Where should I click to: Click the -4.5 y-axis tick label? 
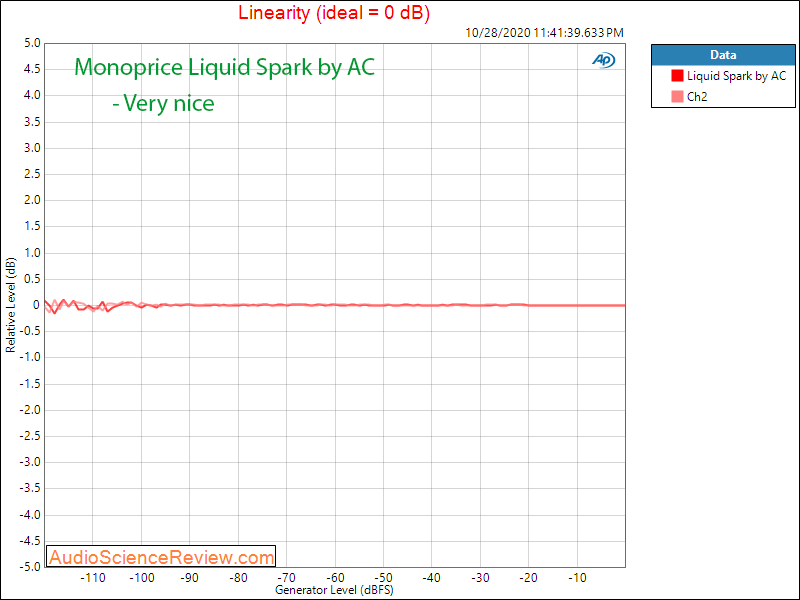tap(29, 541)
